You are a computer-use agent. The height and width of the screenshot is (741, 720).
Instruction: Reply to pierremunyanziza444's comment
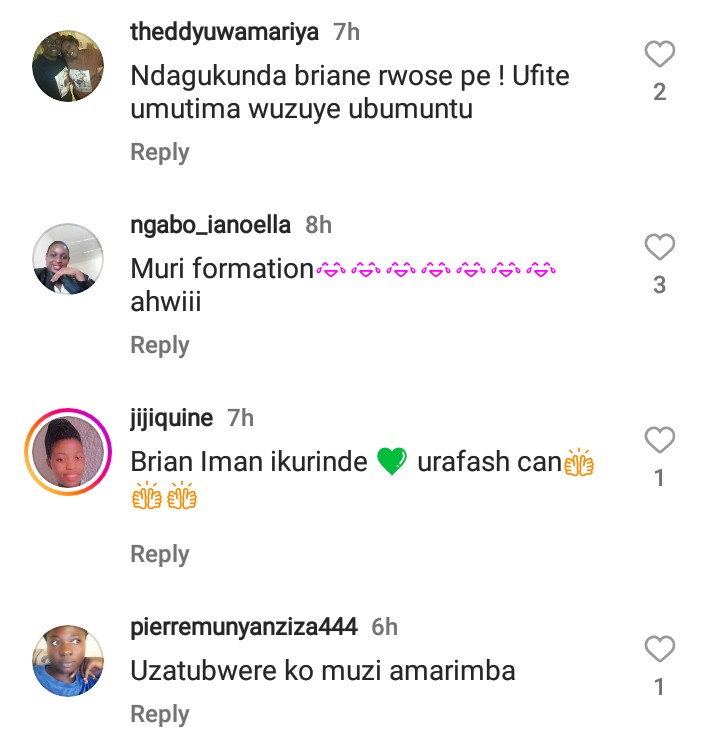160,714
